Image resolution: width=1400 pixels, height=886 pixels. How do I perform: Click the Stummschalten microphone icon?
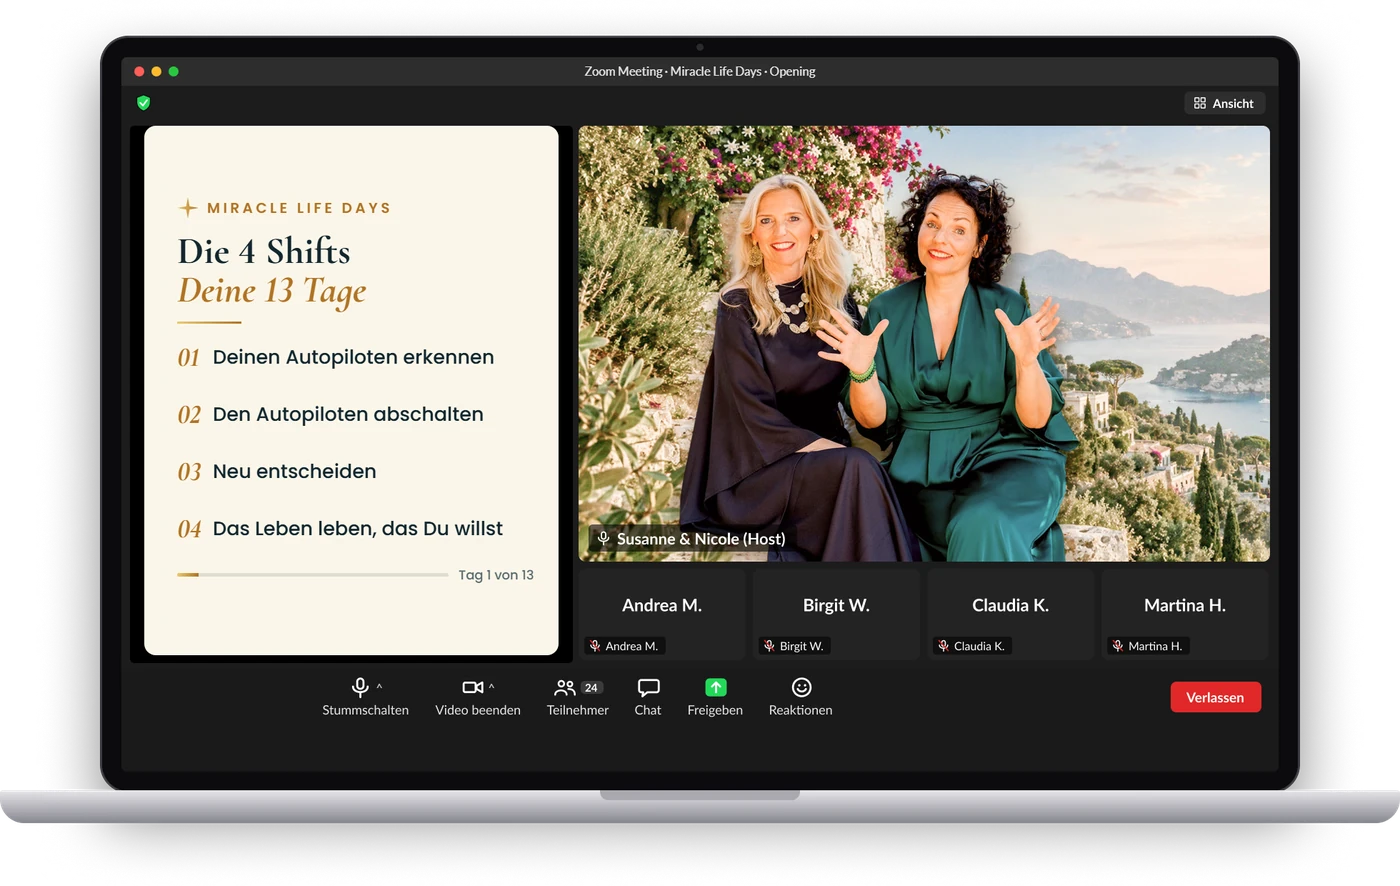[x=360, y=687]
